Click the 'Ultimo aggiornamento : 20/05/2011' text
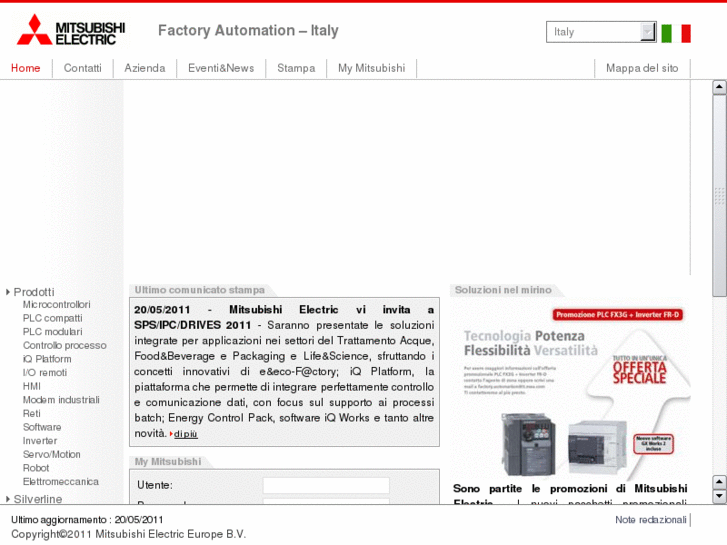 pyautogui.click(x=87, y=519)
